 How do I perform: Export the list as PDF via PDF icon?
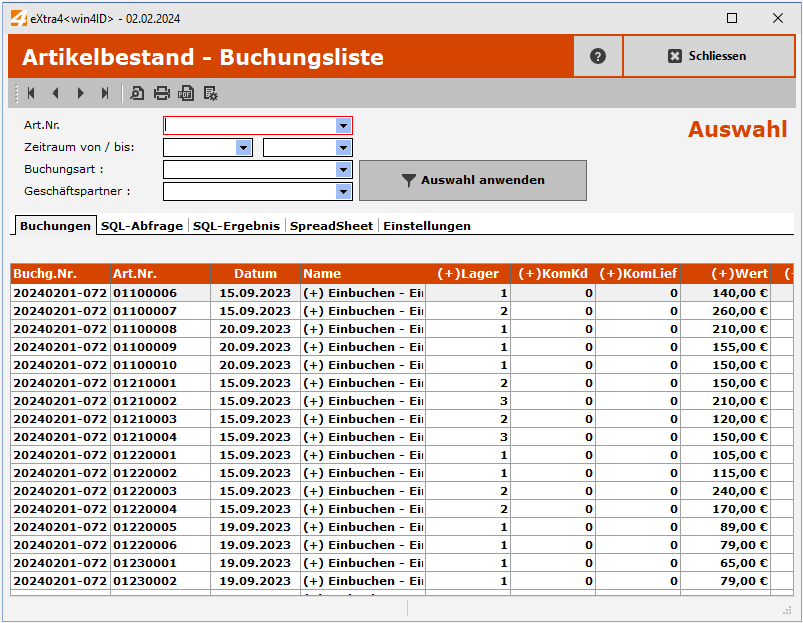tap(185, 93)
